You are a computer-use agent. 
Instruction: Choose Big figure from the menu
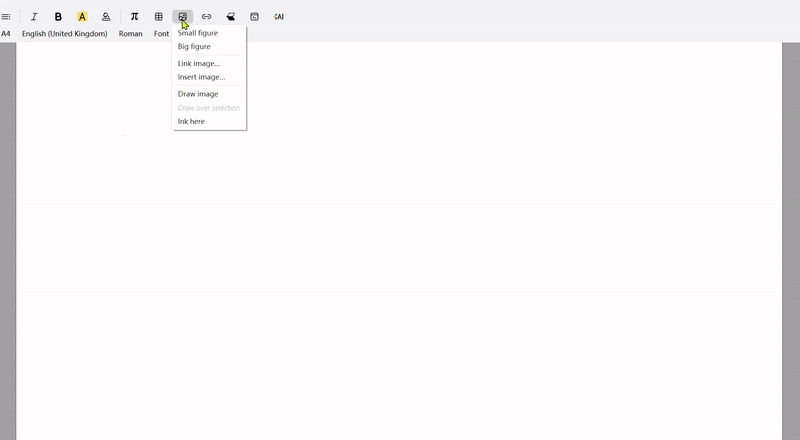[194, 46]
